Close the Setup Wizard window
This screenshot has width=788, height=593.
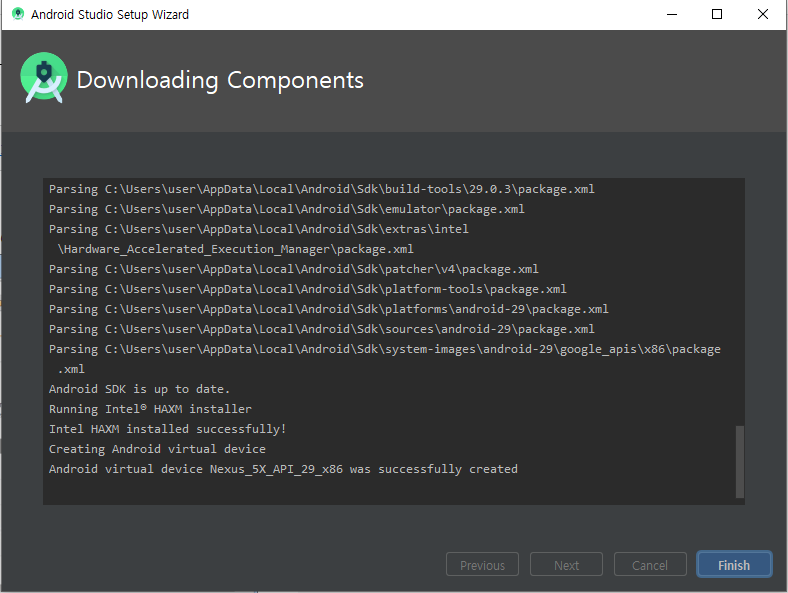(x=762, y=14)
